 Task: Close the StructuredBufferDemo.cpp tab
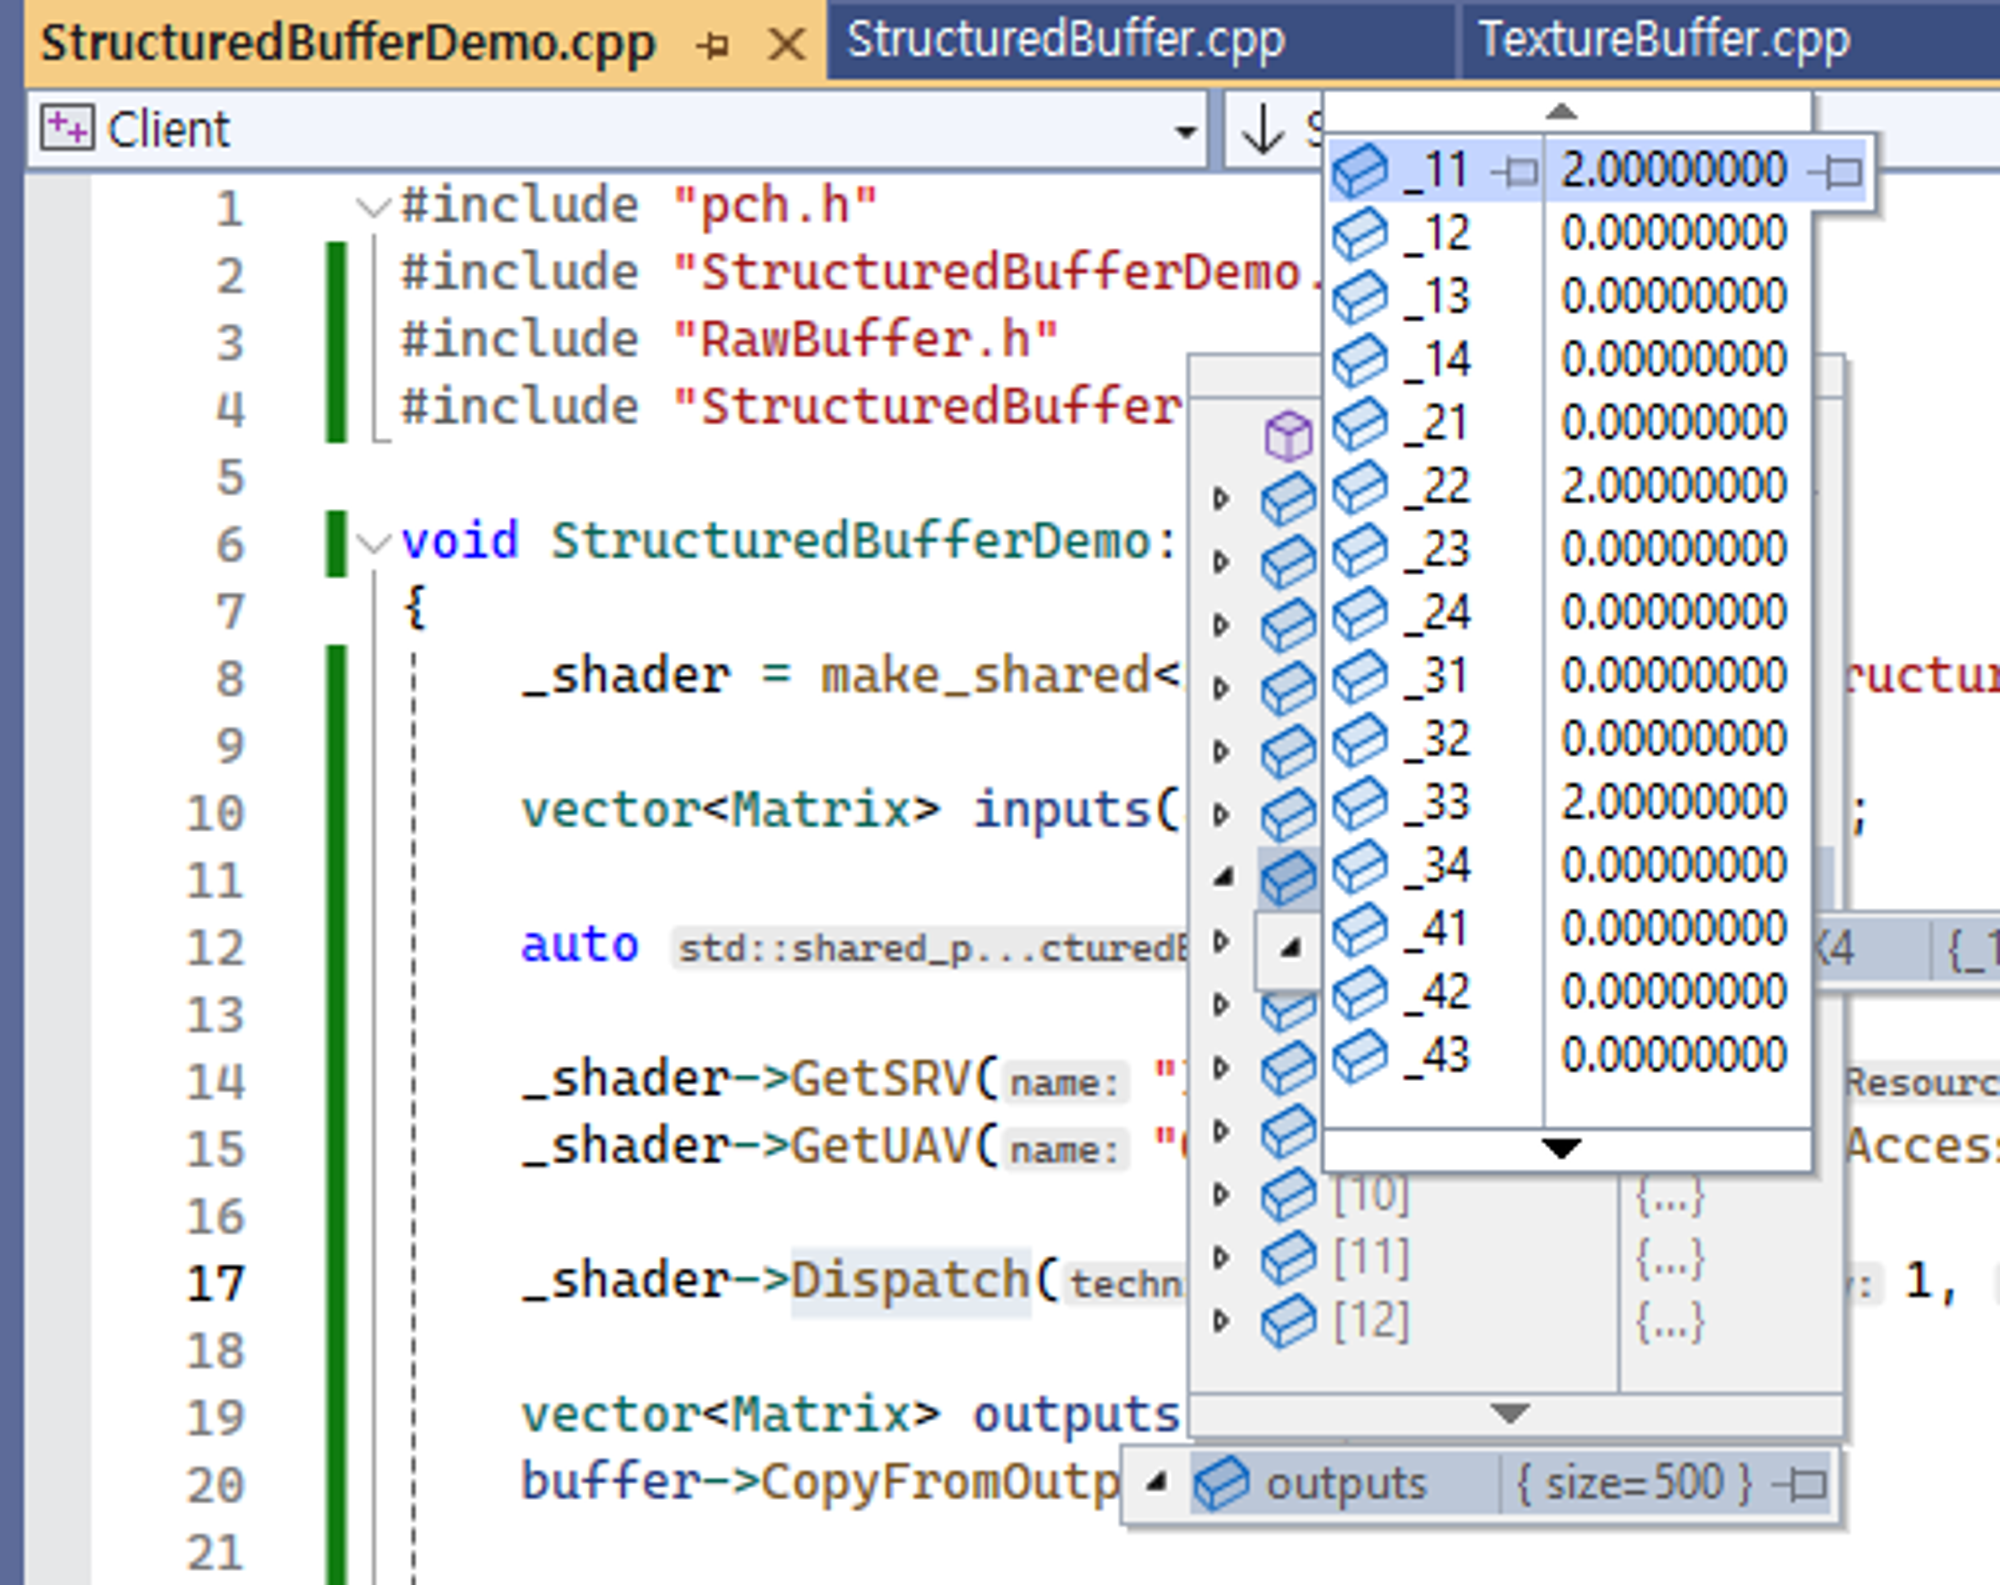point(787,45)
